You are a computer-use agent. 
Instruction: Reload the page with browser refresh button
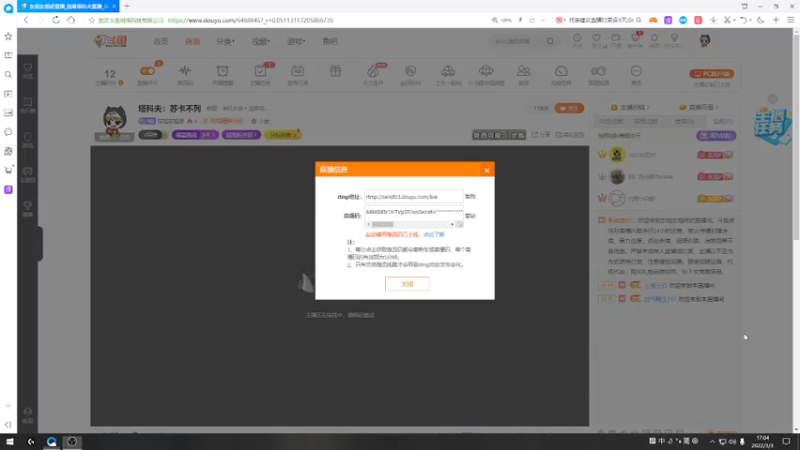tap(56, 20)
